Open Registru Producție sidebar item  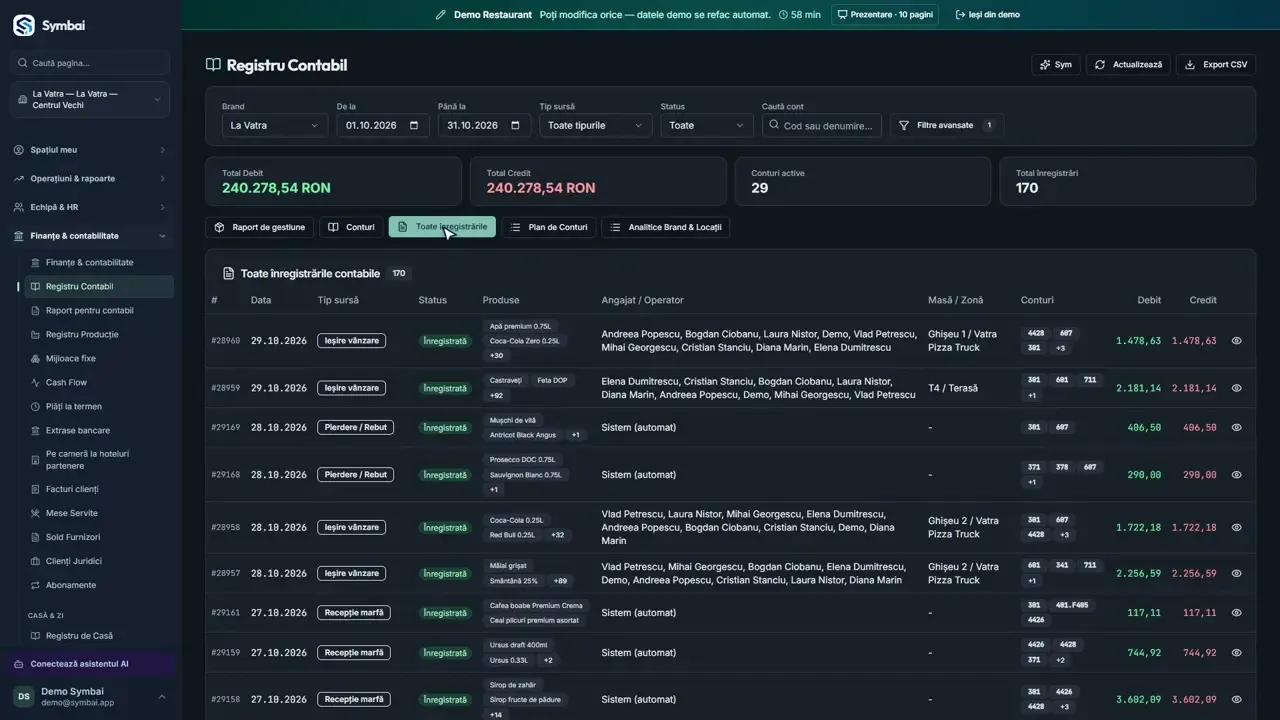click(99, 334)
